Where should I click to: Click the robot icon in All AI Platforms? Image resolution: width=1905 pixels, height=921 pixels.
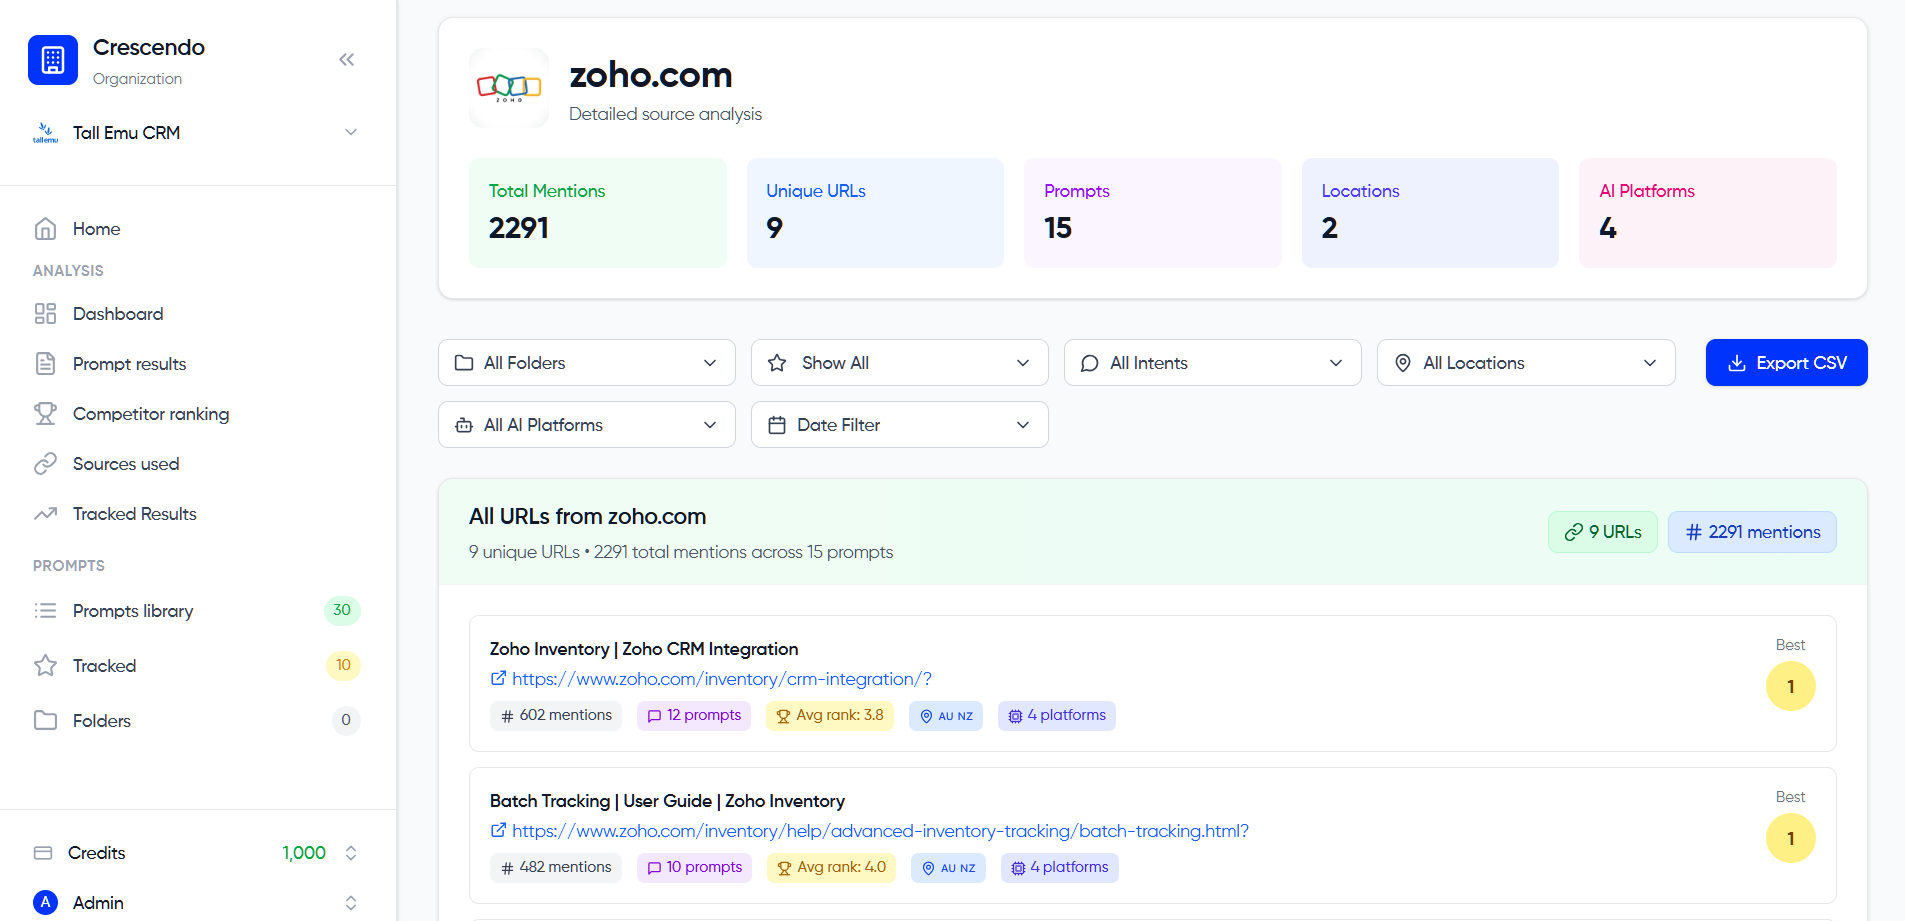pyautogui.click(x=464, y=425)
